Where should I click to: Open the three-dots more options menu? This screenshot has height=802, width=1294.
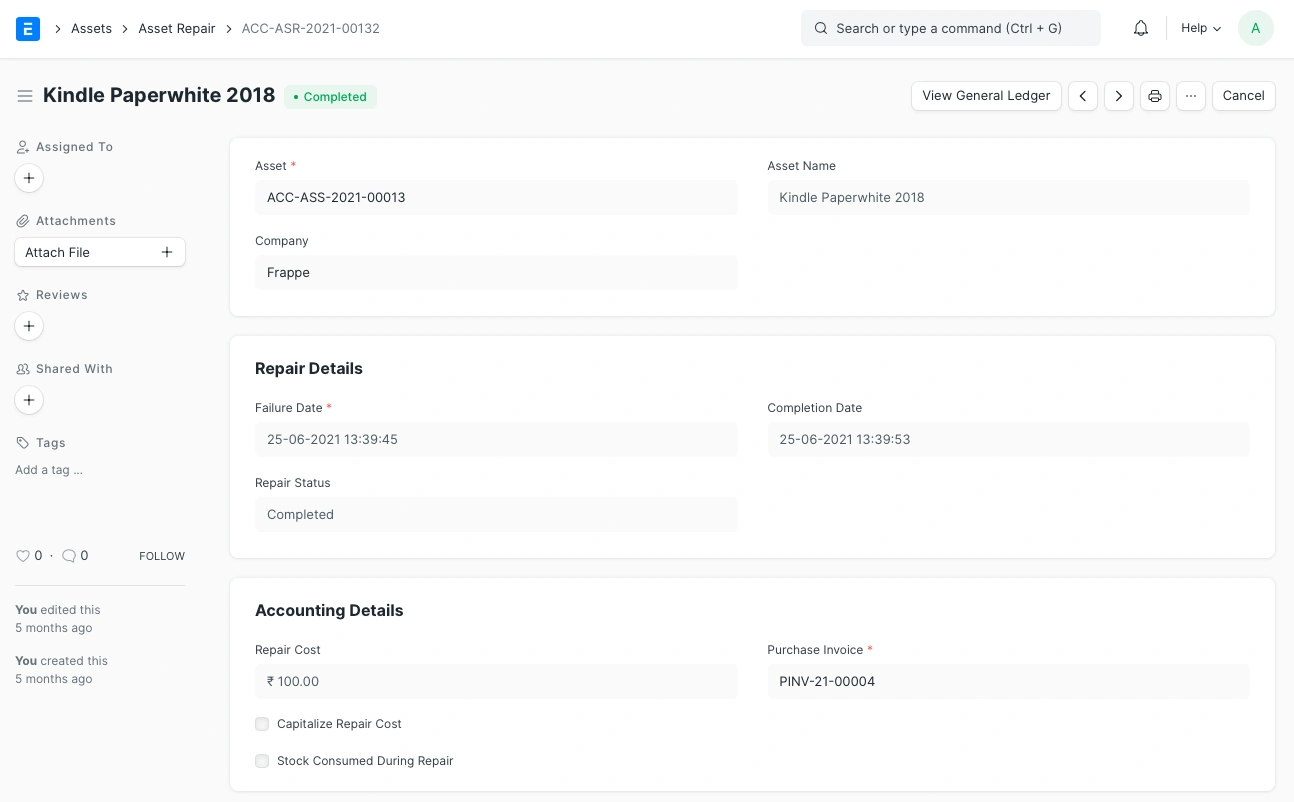1190,96
